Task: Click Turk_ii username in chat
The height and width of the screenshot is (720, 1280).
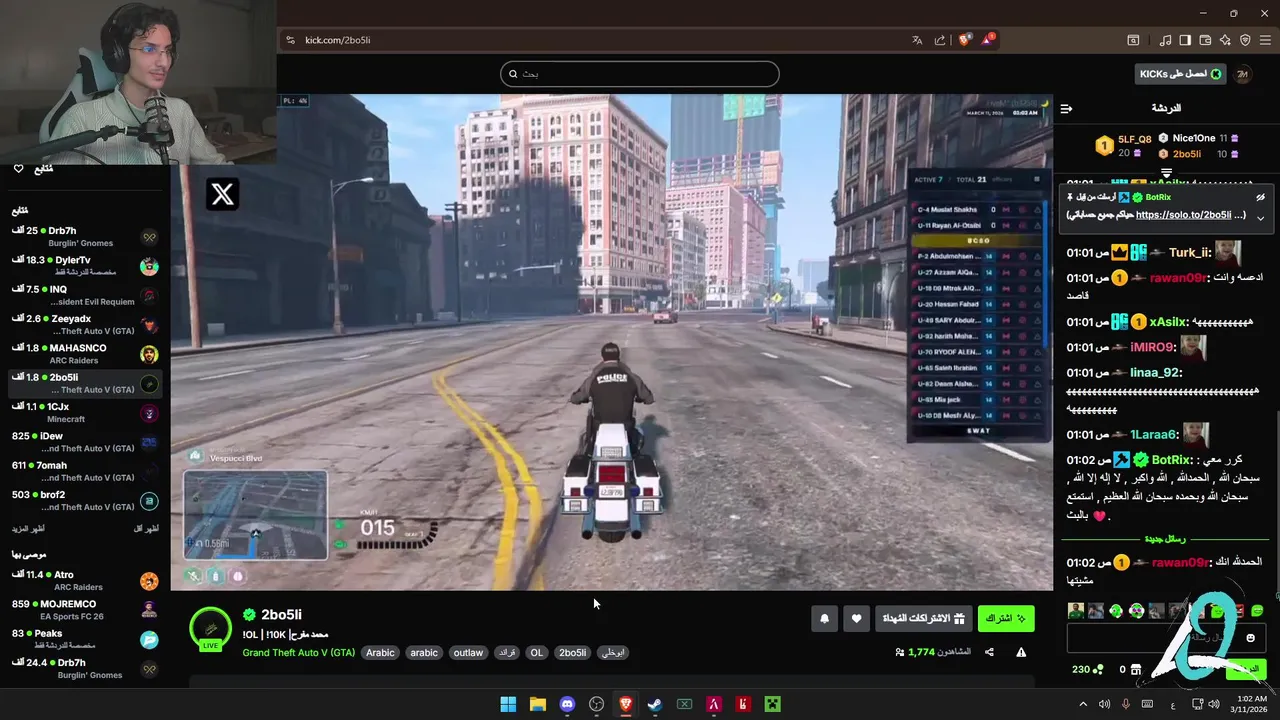Action: click(x=1189, y=253)
